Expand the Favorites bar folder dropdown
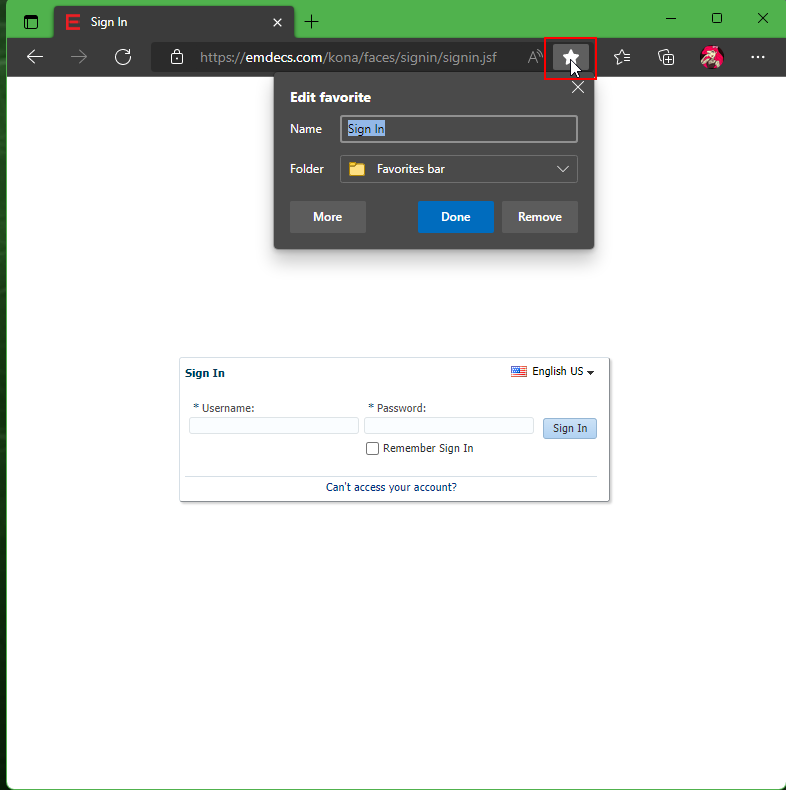Screen dimensions: 786x790 [x=458, y=169]
